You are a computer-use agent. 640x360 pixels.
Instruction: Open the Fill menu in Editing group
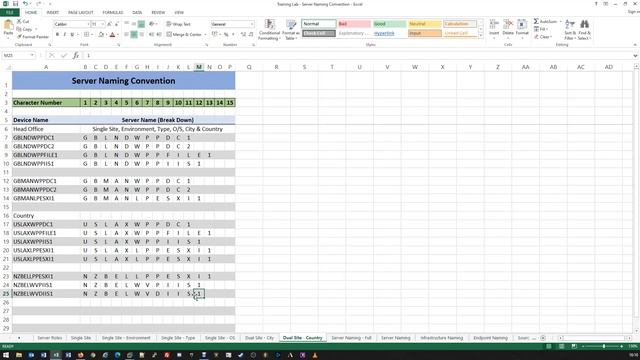click(540, 29)
